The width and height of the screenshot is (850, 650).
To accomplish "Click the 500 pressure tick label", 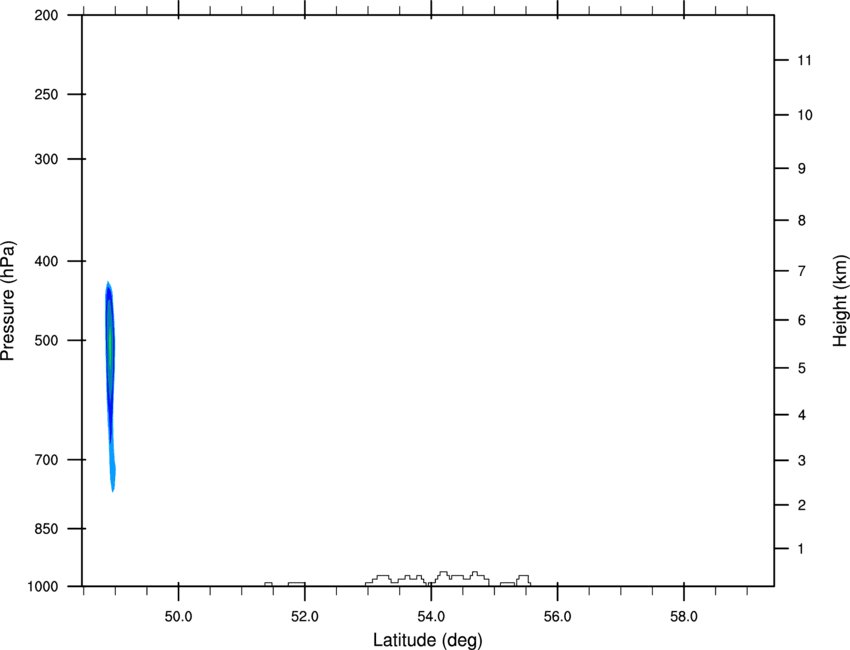I will click(x=46, y=340).
